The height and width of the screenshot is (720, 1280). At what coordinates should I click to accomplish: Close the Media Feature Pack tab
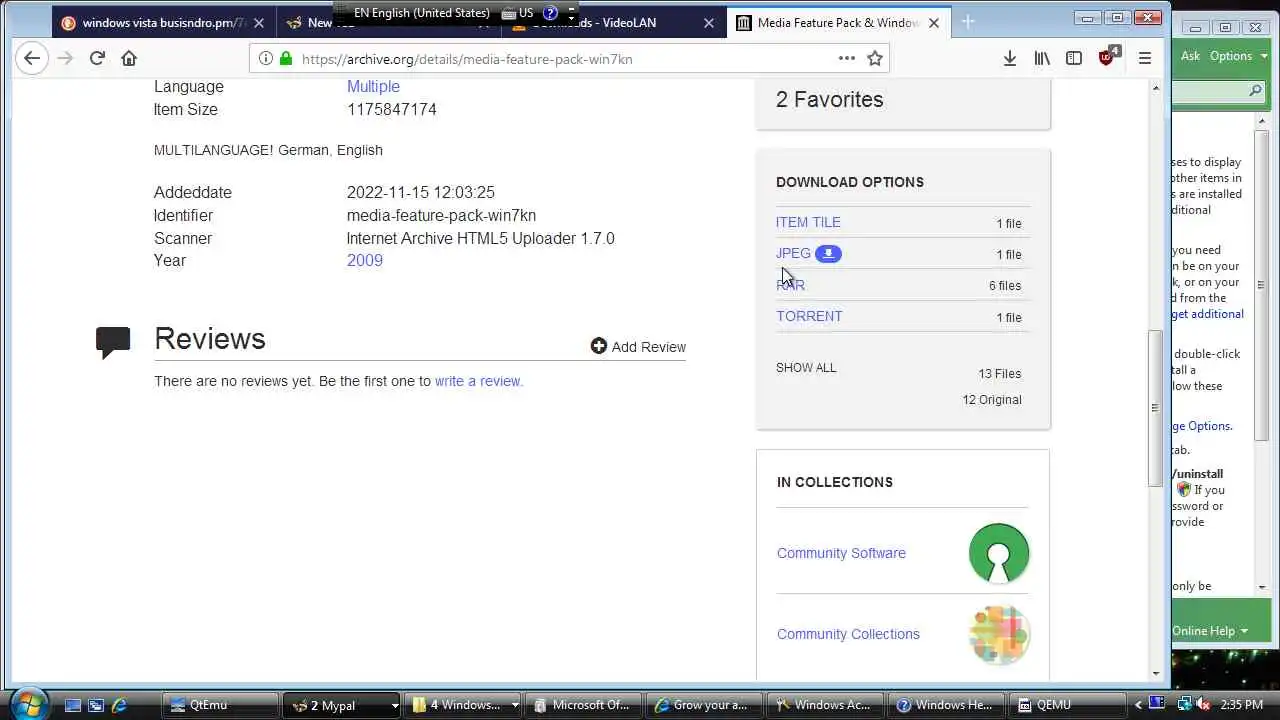[934, 23]
